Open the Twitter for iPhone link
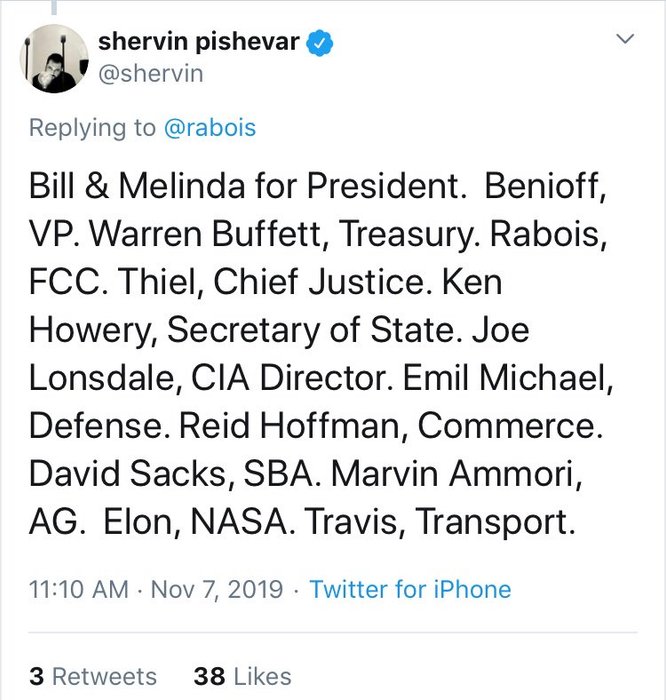Viewport: 666px width, 700px height. click(410, 589)
